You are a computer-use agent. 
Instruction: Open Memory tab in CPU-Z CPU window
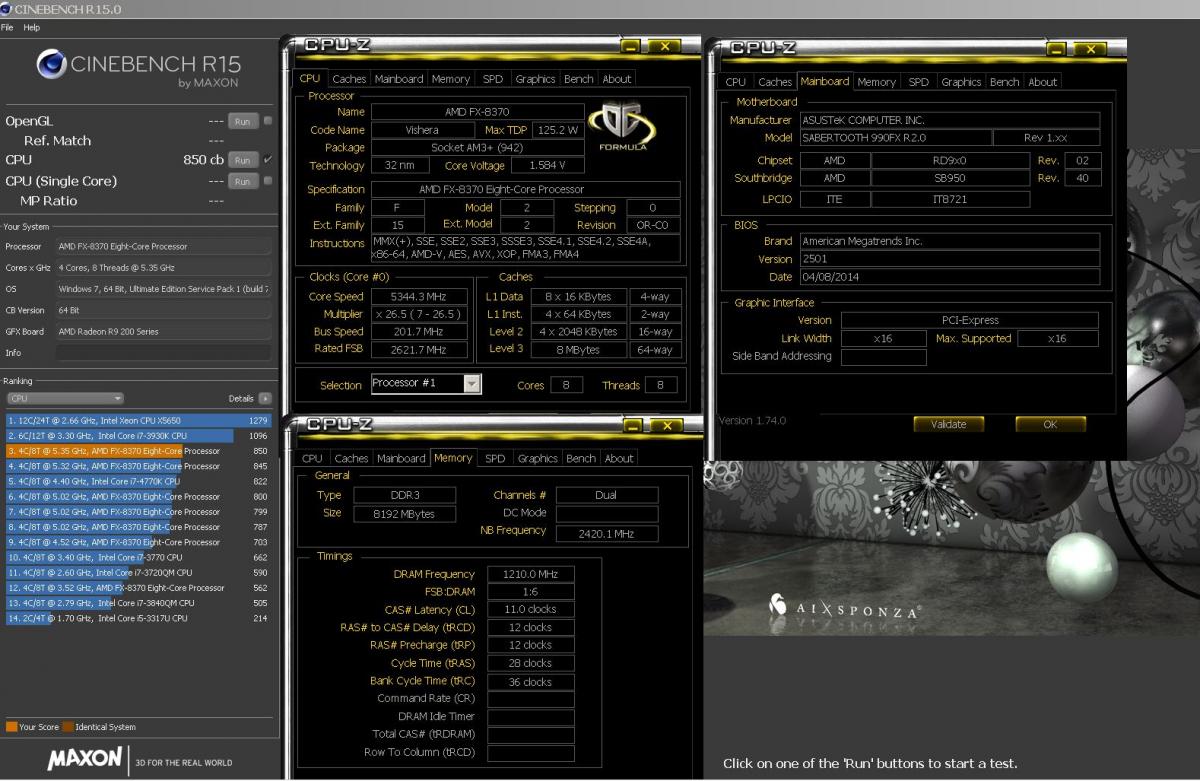tap(451, 79)
